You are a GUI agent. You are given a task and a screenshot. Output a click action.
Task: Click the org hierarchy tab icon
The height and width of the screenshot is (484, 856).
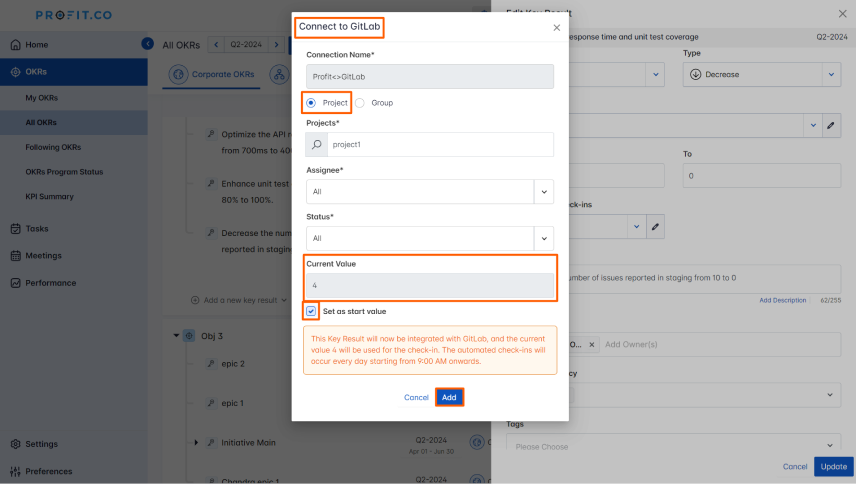(x=280, y=74)
